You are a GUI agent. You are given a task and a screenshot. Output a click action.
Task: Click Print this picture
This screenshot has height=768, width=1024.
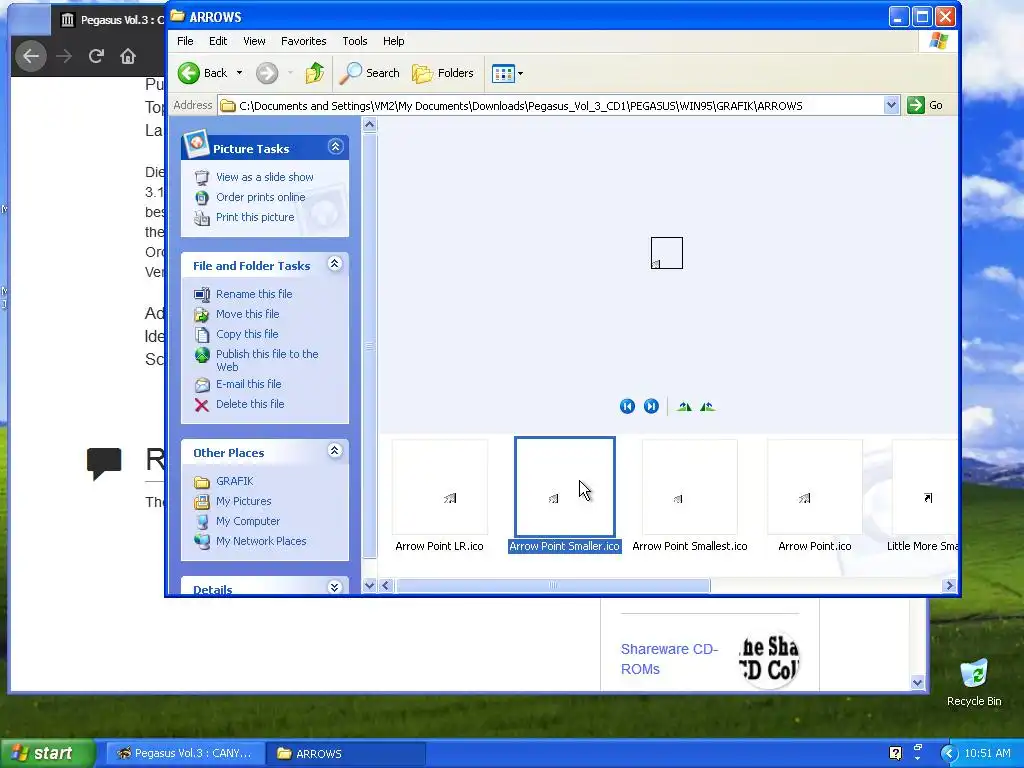pos(255,217)
